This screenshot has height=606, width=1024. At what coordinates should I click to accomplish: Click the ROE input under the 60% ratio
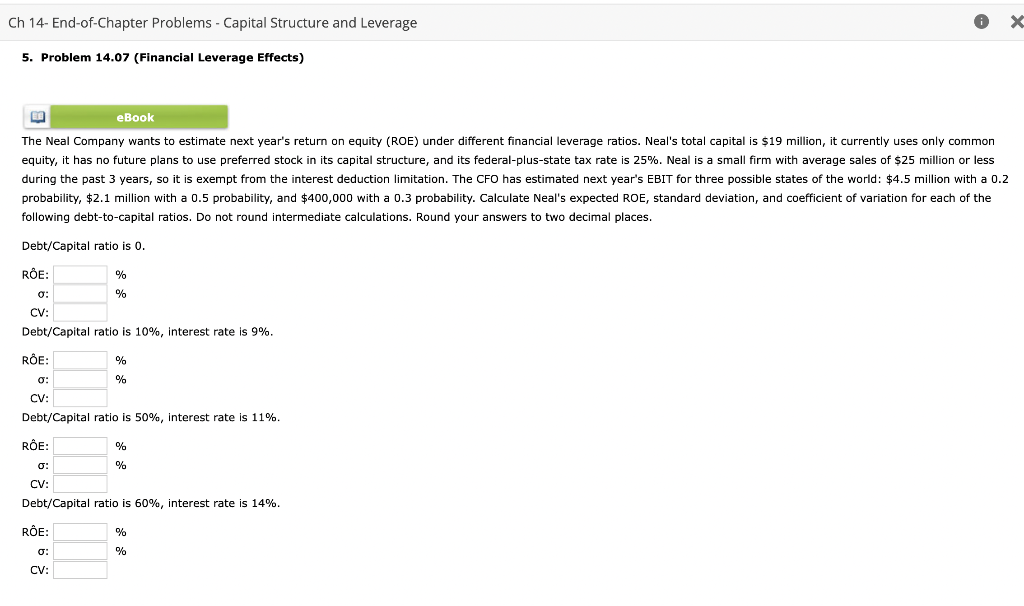(80, 531)
